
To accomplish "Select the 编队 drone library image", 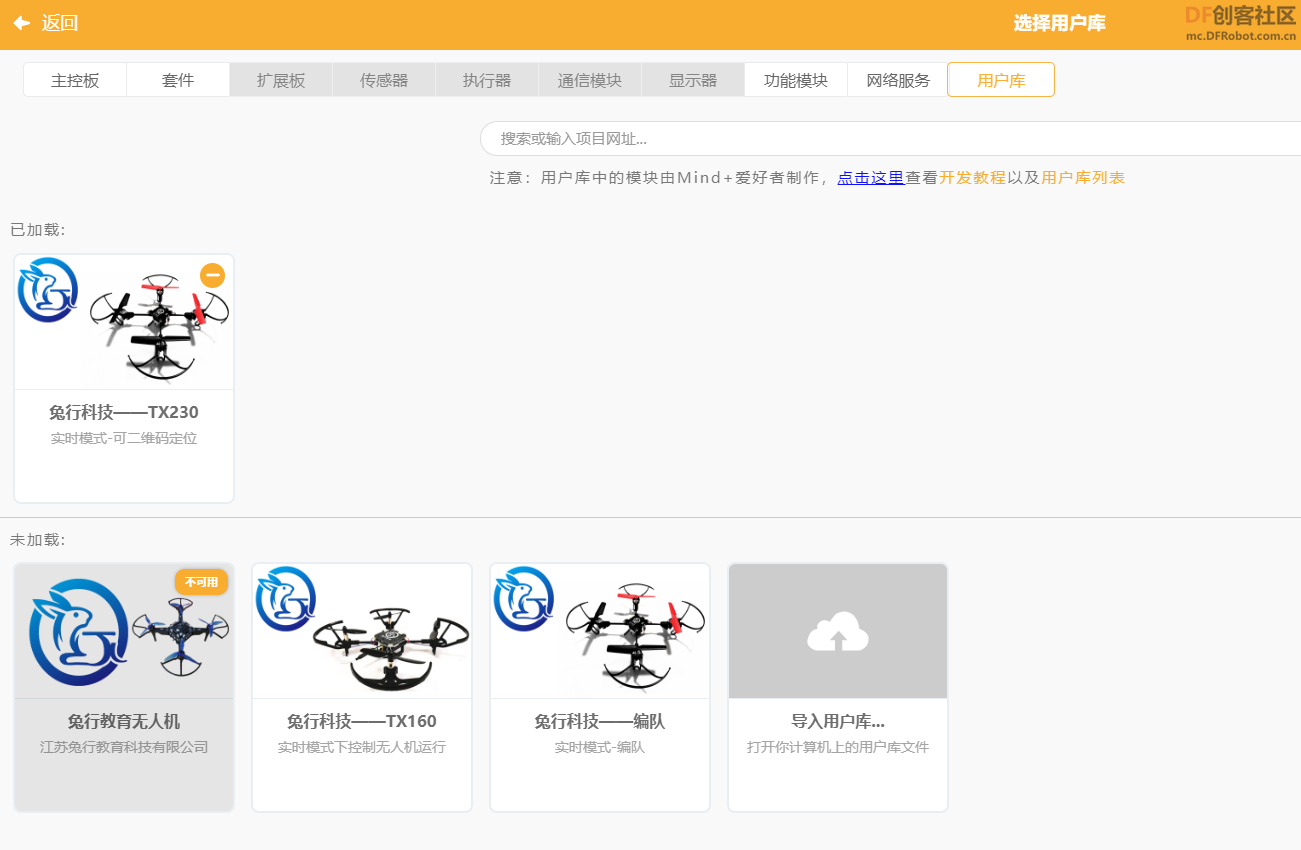I will [x=600, y=631].
